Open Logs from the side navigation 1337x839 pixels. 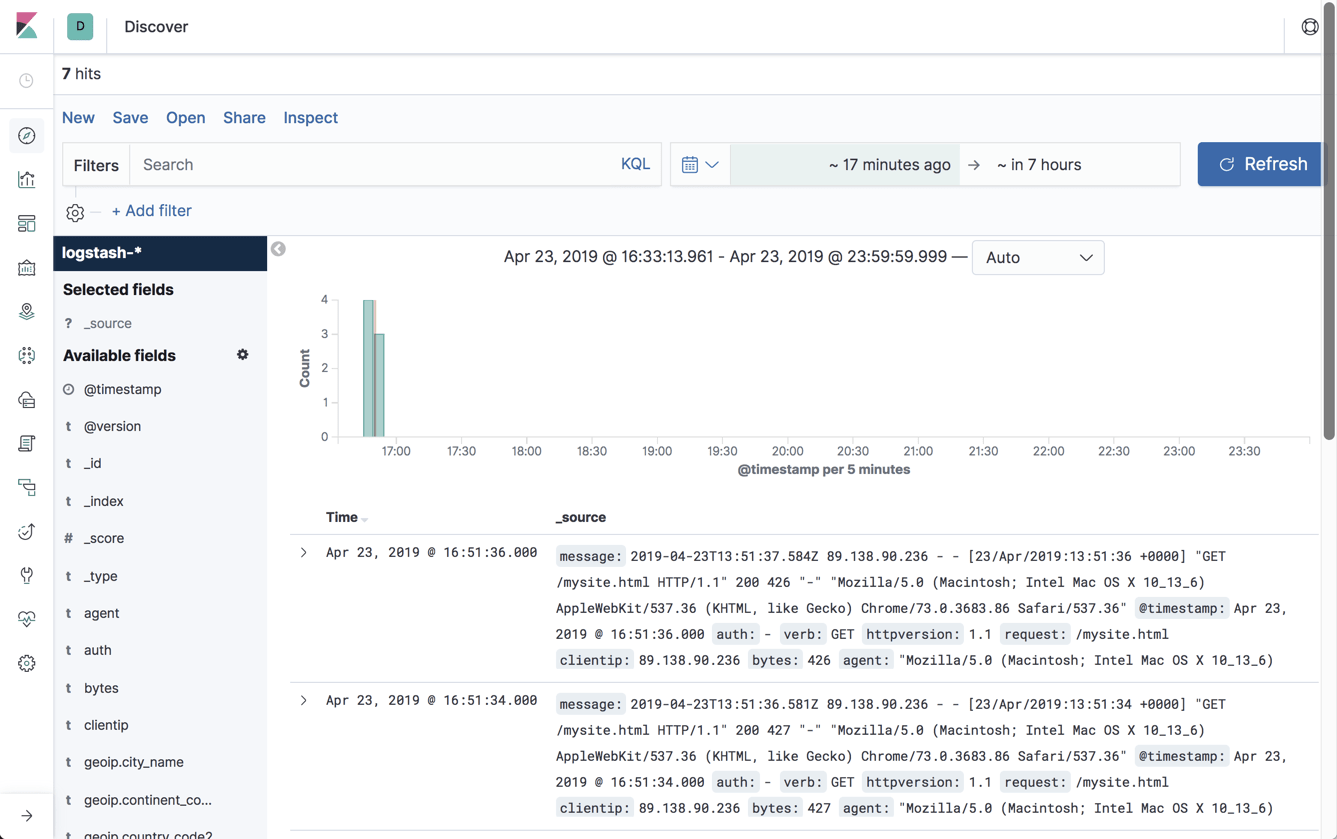click(x=27, y=444)
